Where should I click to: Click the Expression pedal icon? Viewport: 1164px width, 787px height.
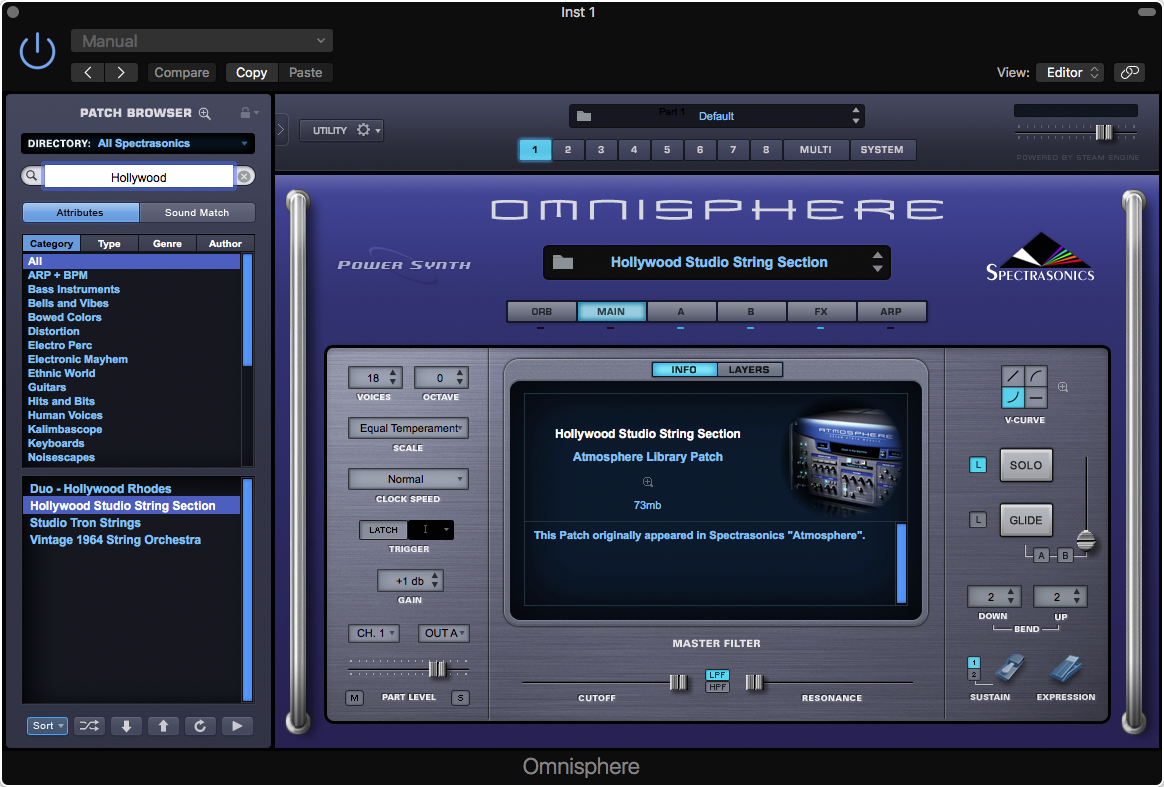click(1066, 668)
